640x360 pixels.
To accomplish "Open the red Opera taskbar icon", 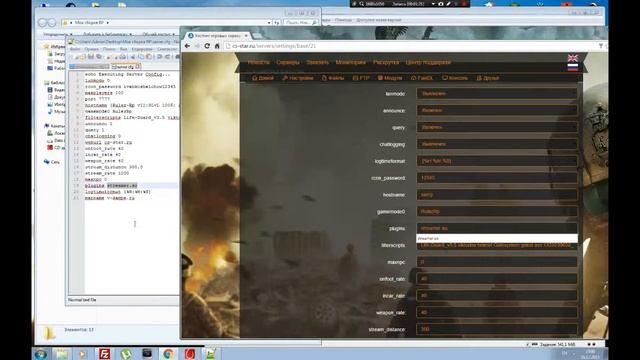I will tap(189, 353).
